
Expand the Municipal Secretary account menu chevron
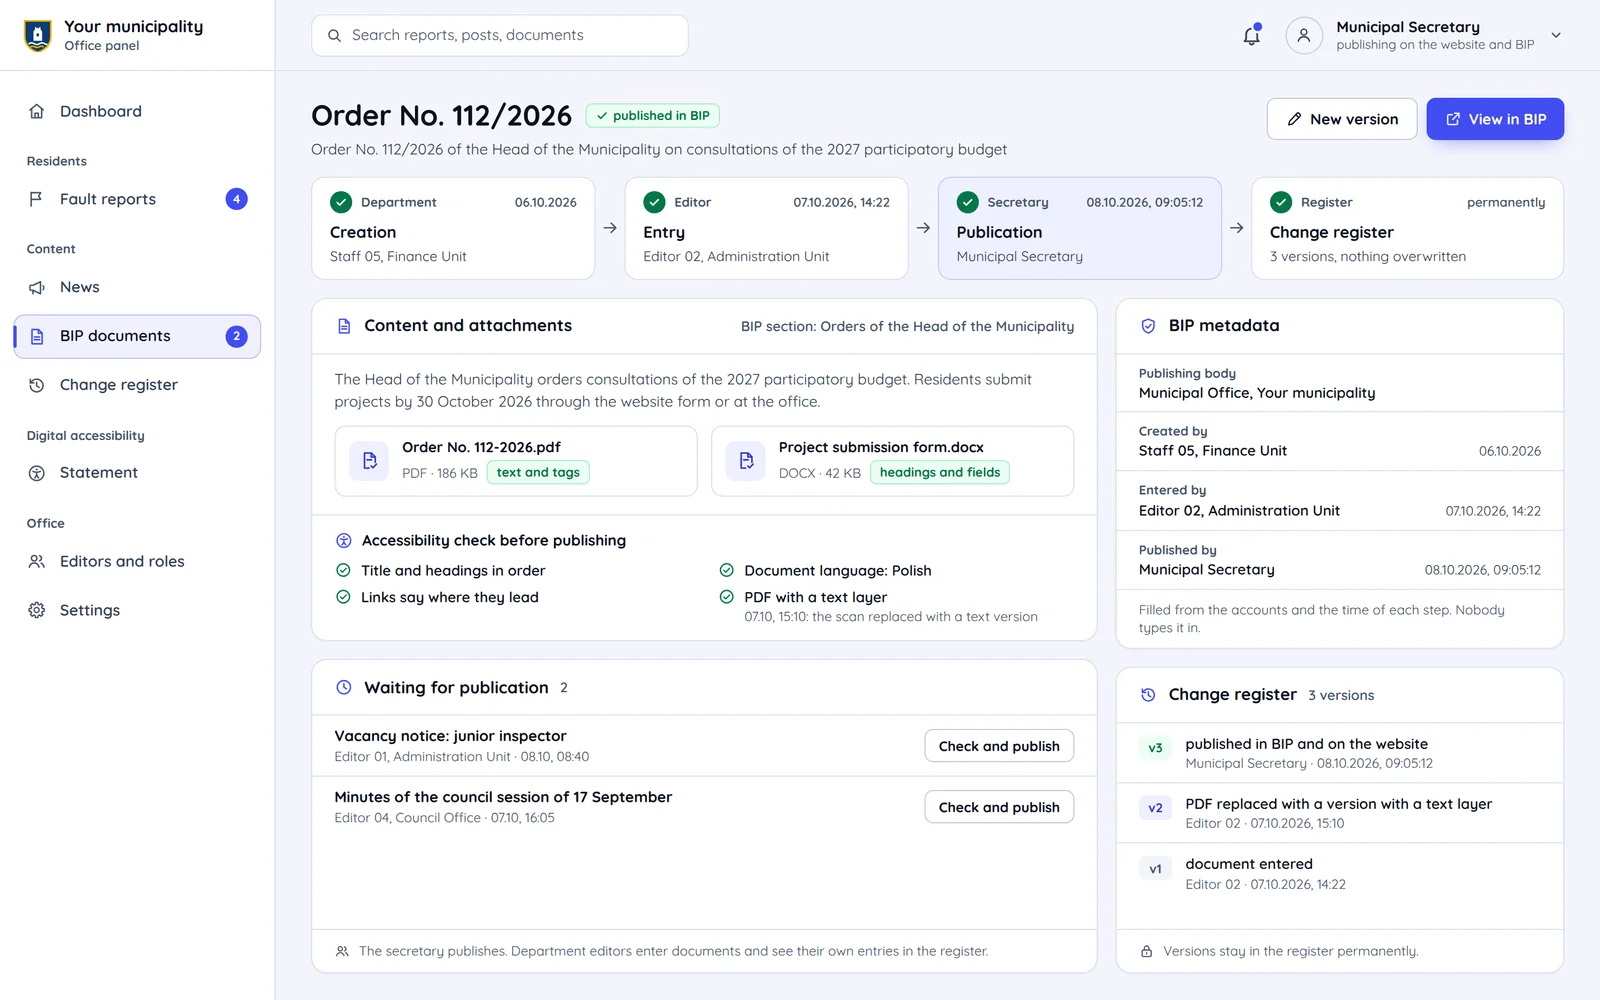coord(1556,35)
